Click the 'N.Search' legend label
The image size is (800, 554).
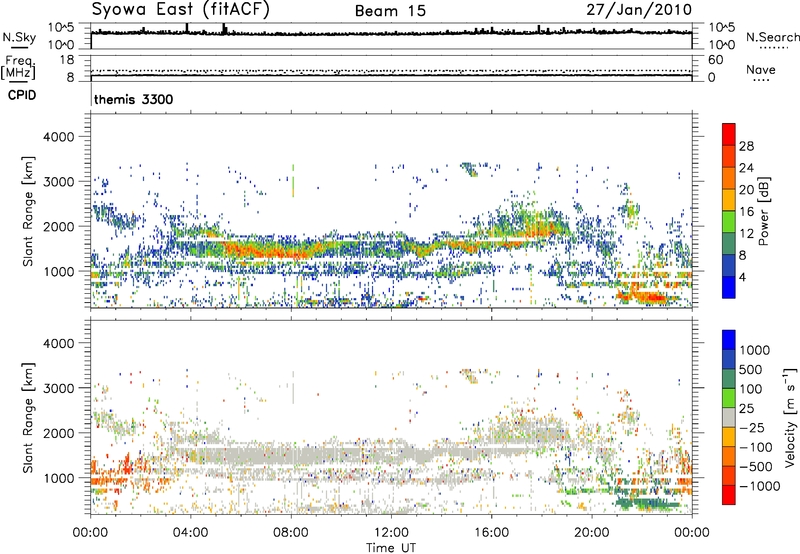tap(772, 37)
